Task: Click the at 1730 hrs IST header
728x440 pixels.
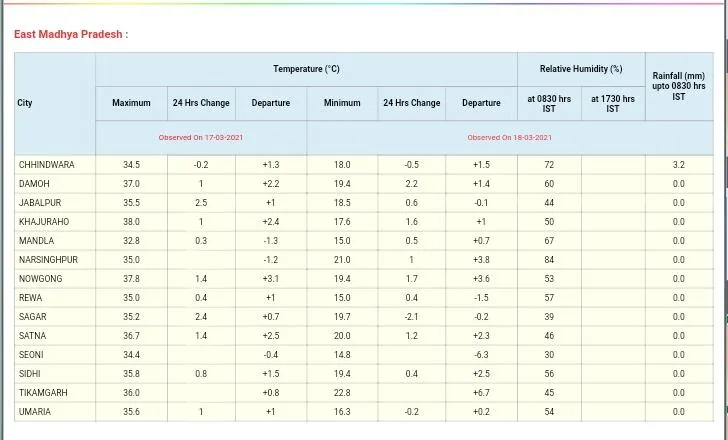Action: pyautogui.click(x=613, y=104)
